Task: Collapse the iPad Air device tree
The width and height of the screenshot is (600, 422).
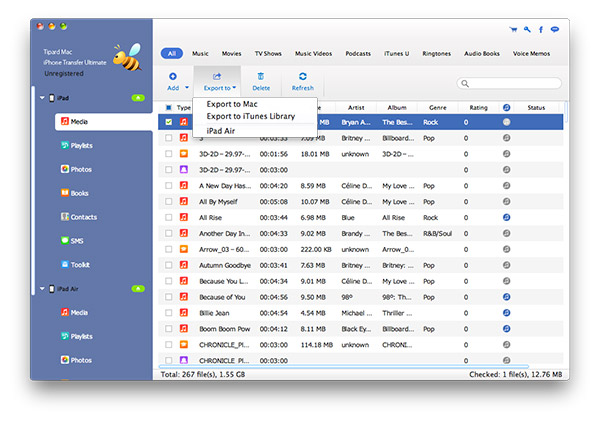Action: click(x=42, y=289)
